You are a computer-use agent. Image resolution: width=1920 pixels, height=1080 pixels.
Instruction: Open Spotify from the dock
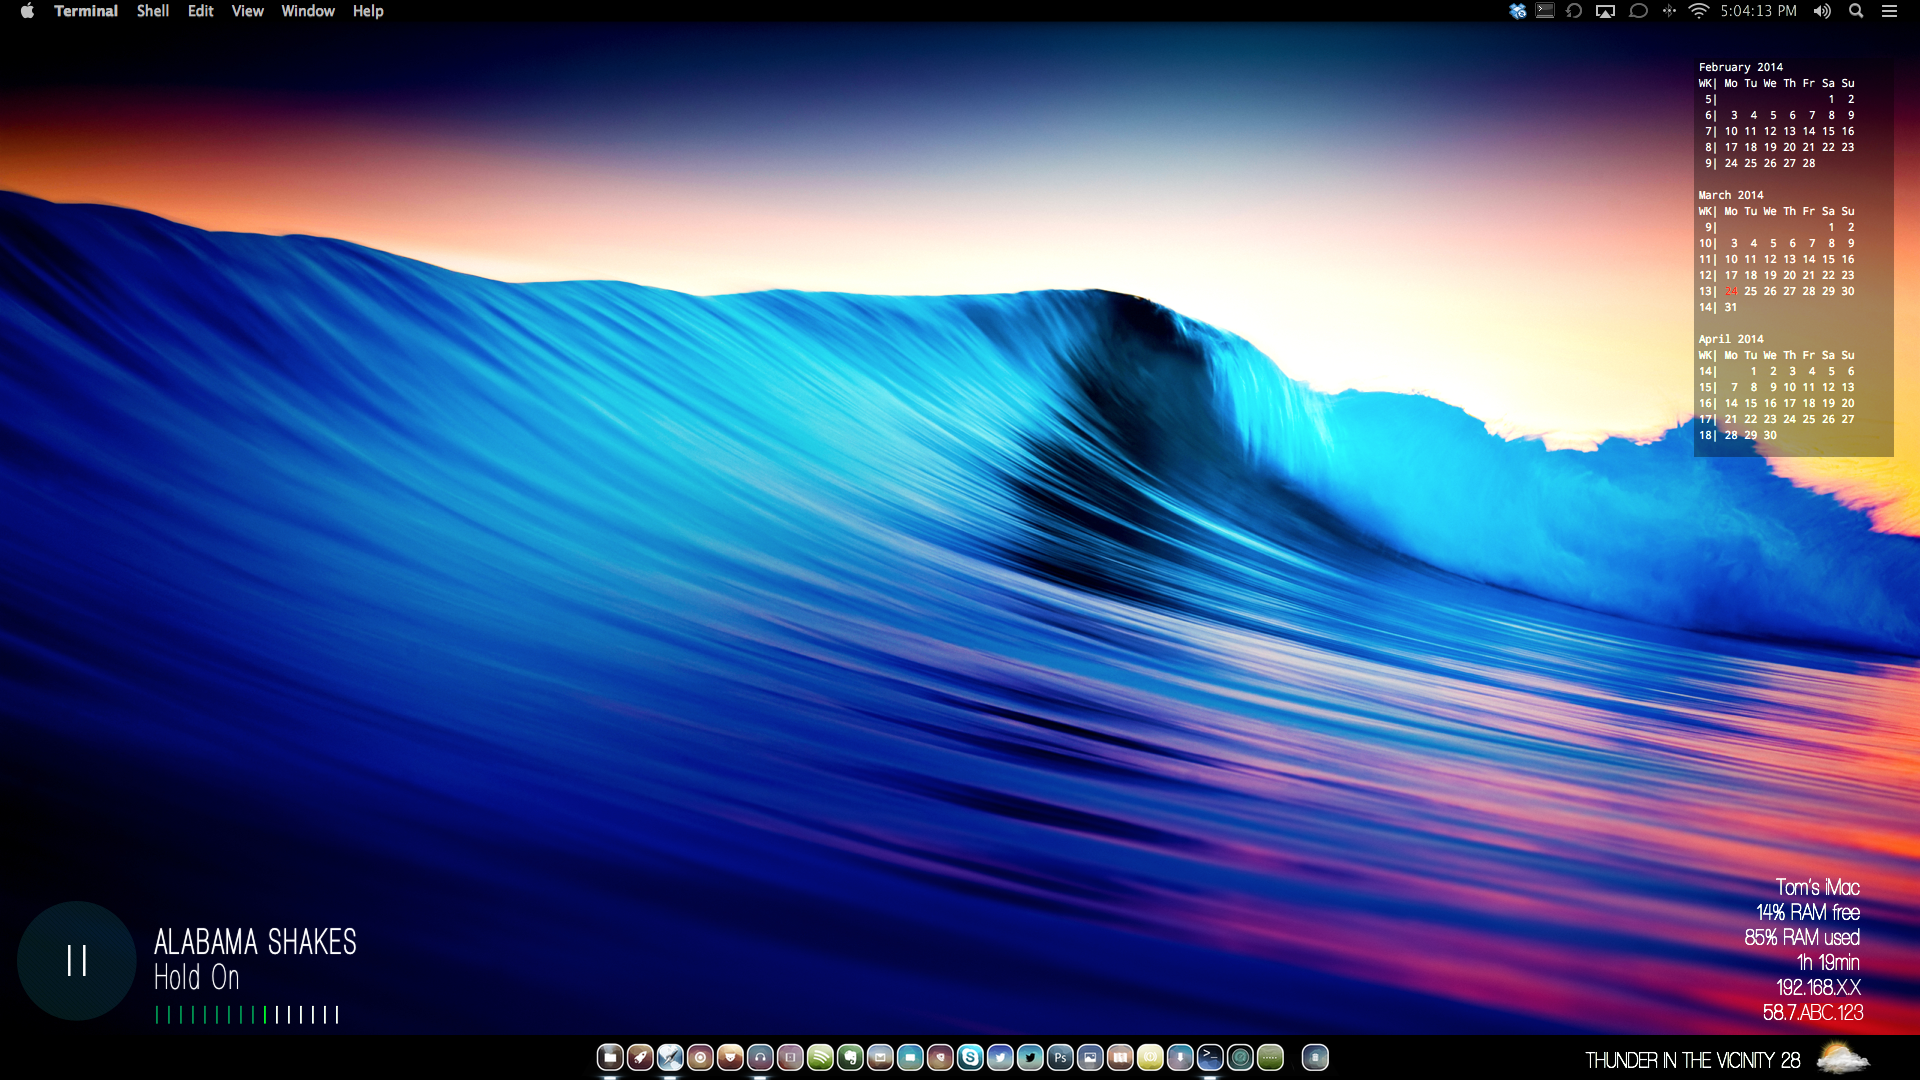(820, 1057)
